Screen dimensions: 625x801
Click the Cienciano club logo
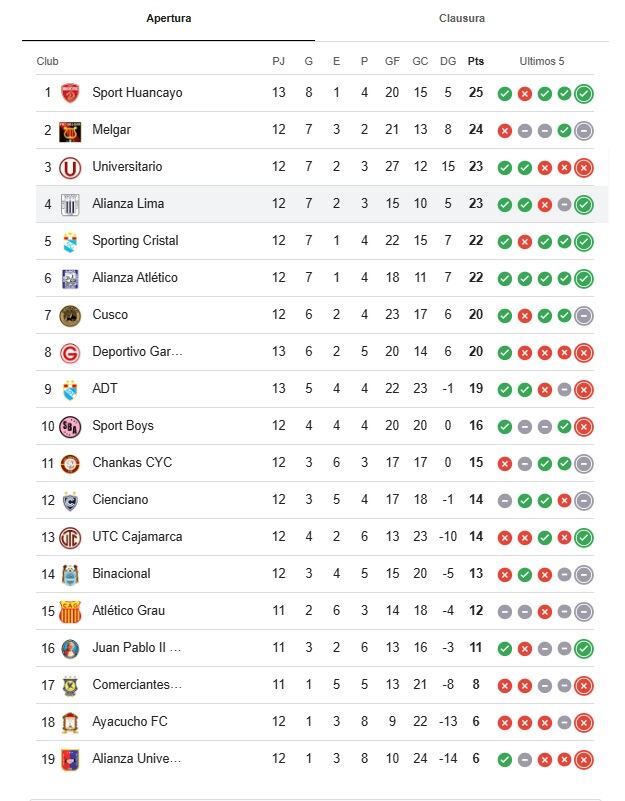pos(72,499)
